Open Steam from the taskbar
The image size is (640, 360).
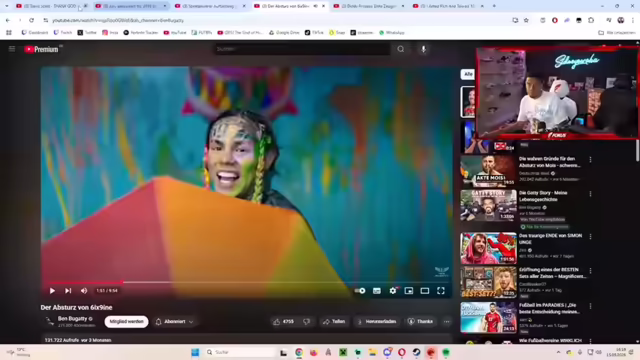[416, 352]
